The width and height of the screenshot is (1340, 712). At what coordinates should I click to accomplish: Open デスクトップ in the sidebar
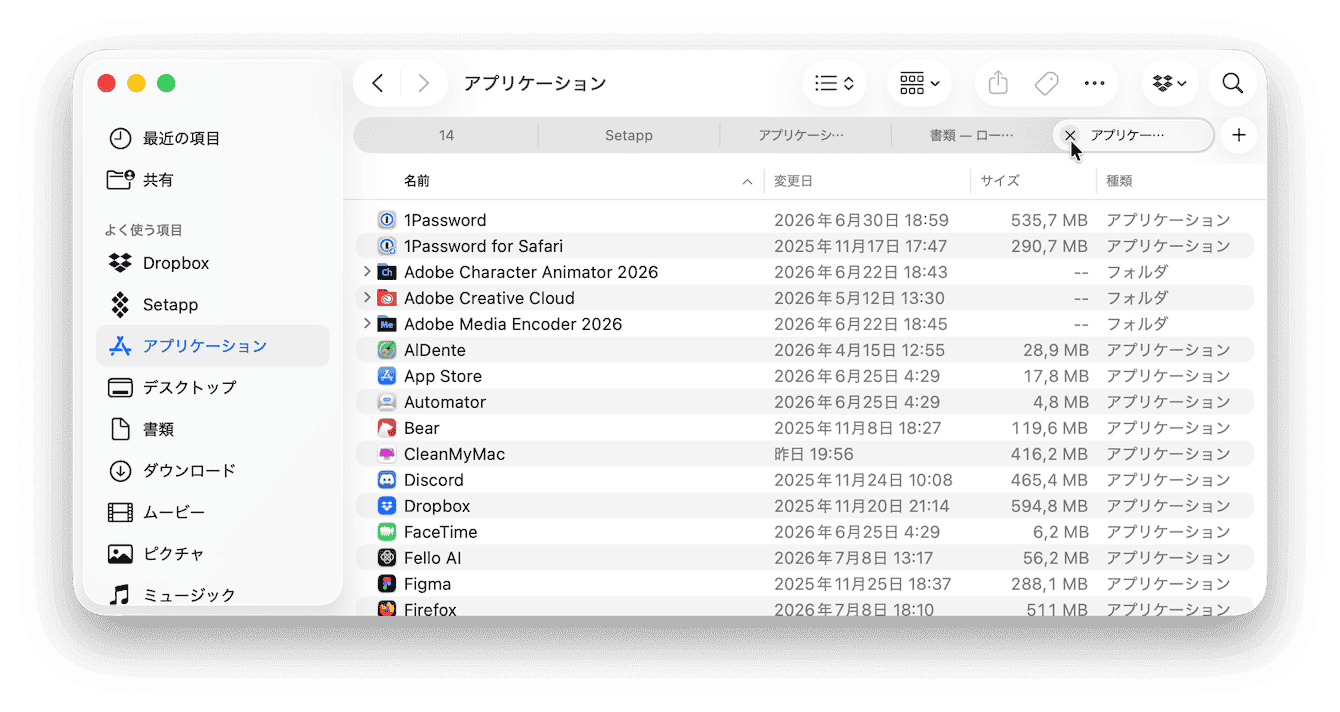pyautogui.click(x=213, y=387)
